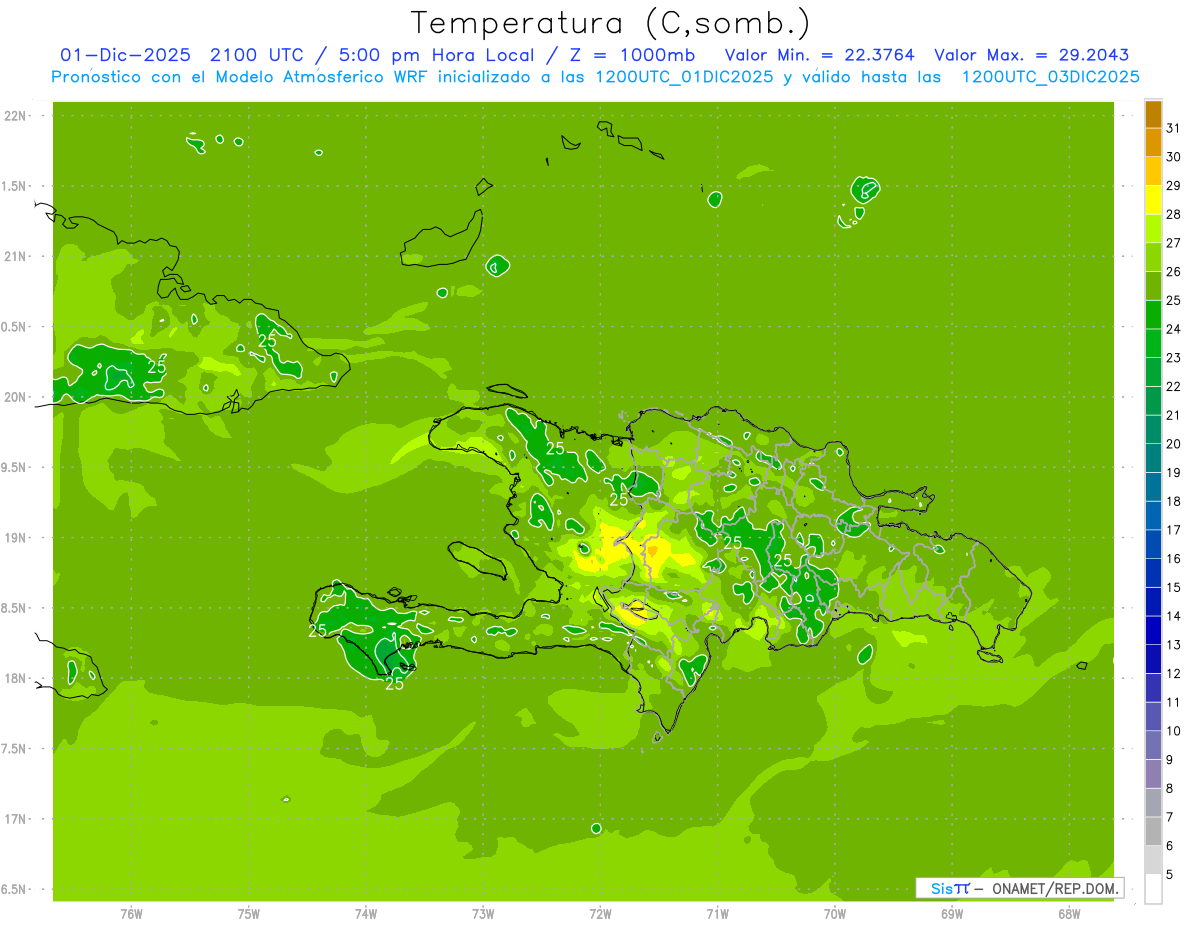The height and width of the screenshot is (927, 1200).
Task: Click the "19N" latitude axis label
Action: pos(17,538)
